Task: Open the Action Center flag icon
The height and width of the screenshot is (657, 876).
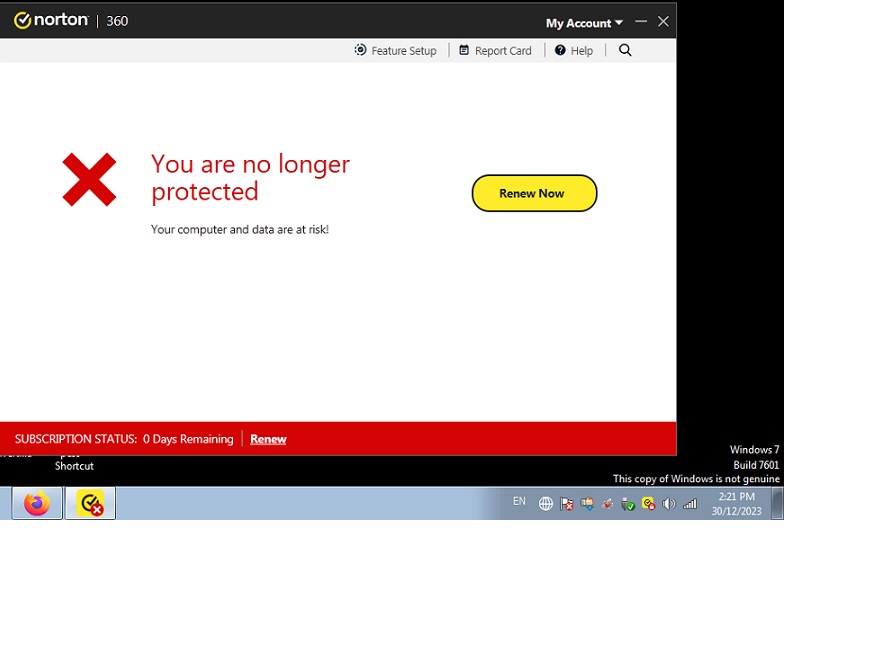Action: point(566,504)
